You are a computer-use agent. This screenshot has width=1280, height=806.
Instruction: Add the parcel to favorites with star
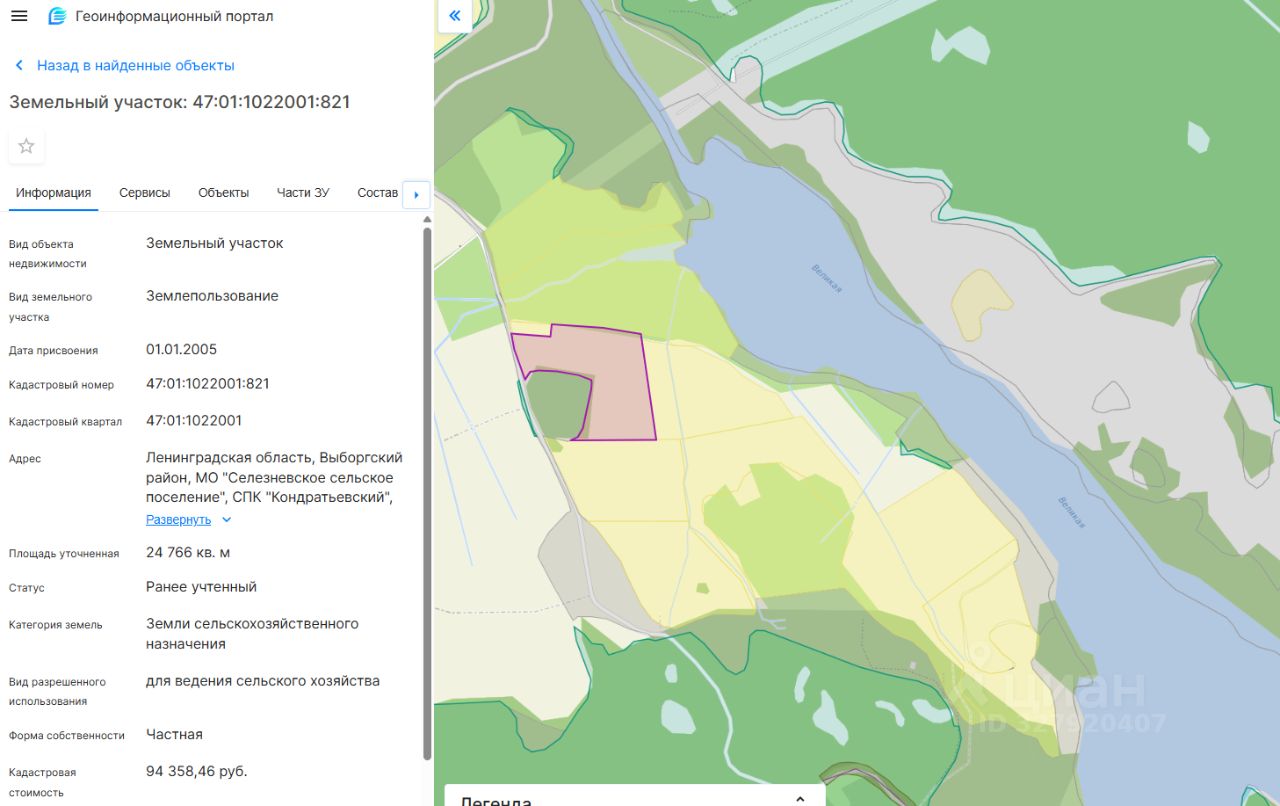(x=26, y=146)
